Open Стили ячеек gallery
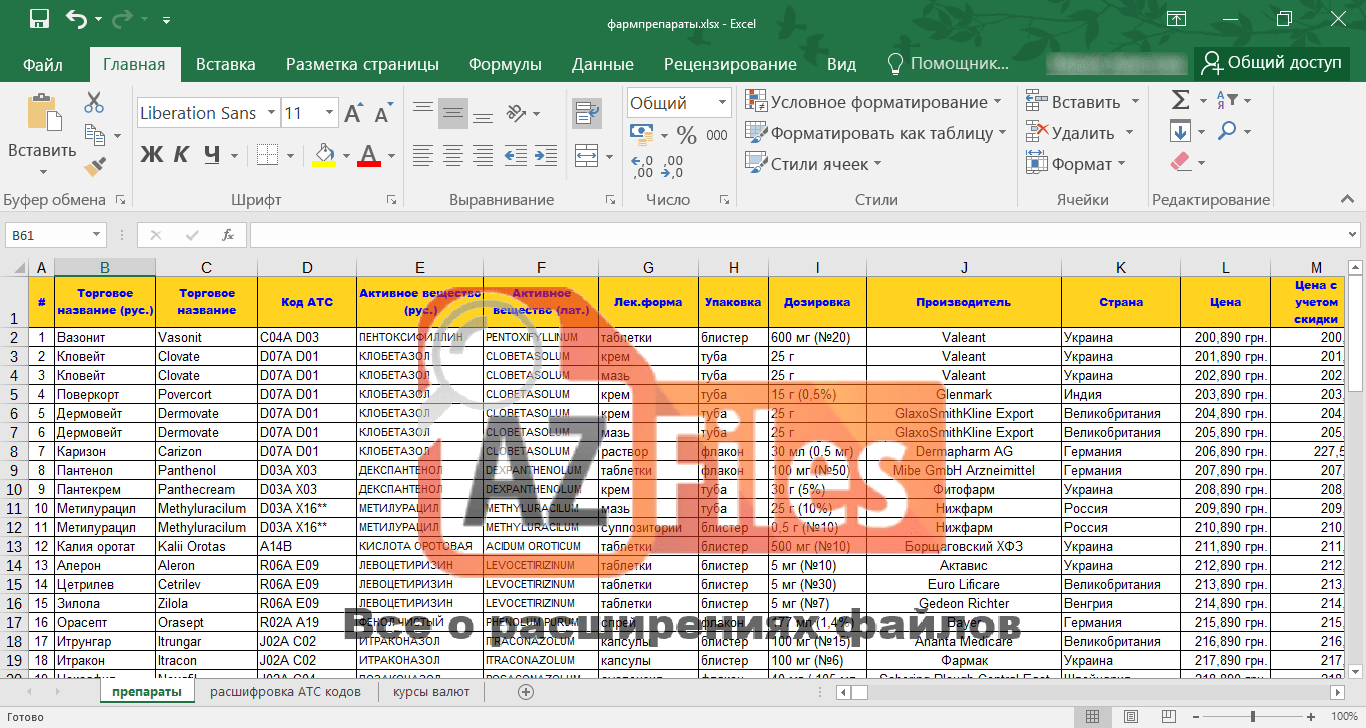This screenshot has width=1366, height=728. click(814, 164)
